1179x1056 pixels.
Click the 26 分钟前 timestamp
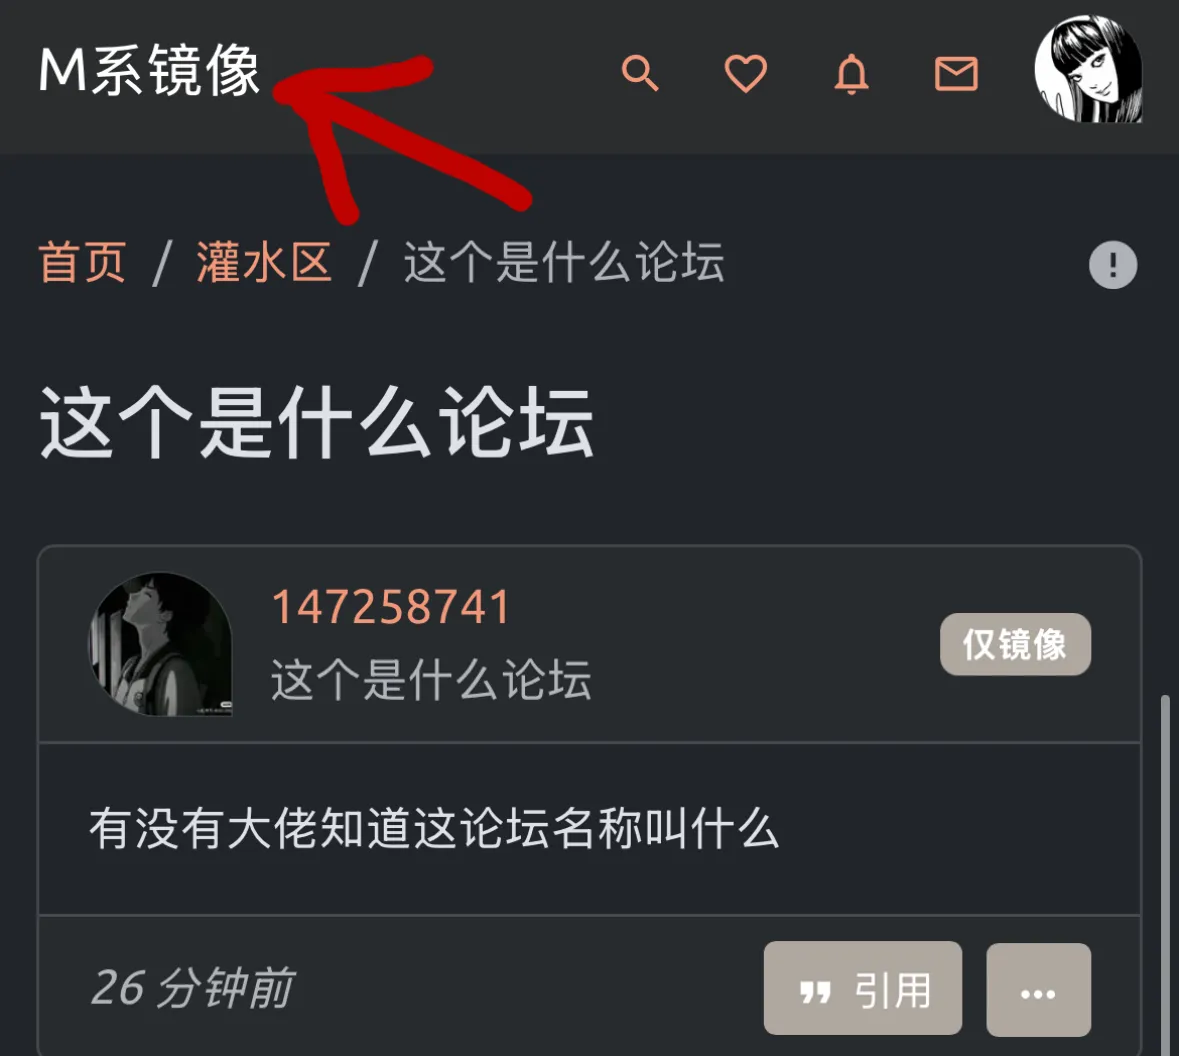pyautogui.click(x=192, y=988)
